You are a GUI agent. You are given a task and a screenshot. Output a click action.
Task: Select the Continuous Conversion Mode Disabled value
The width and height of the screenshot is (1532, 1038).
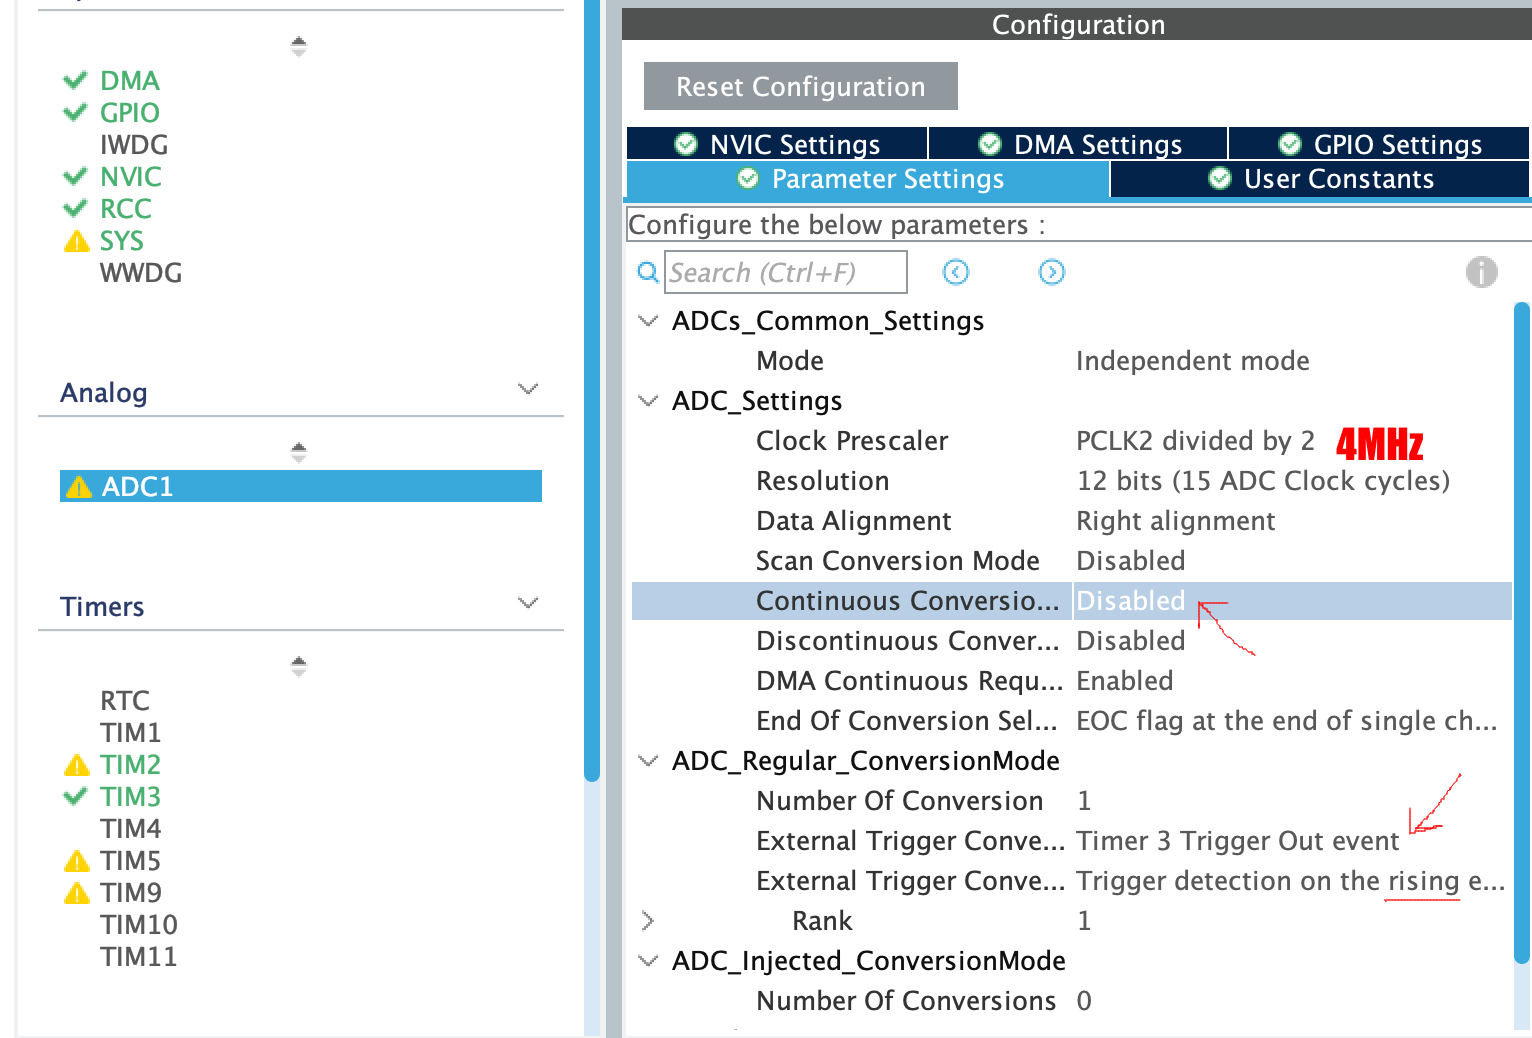click(1130, 601)
